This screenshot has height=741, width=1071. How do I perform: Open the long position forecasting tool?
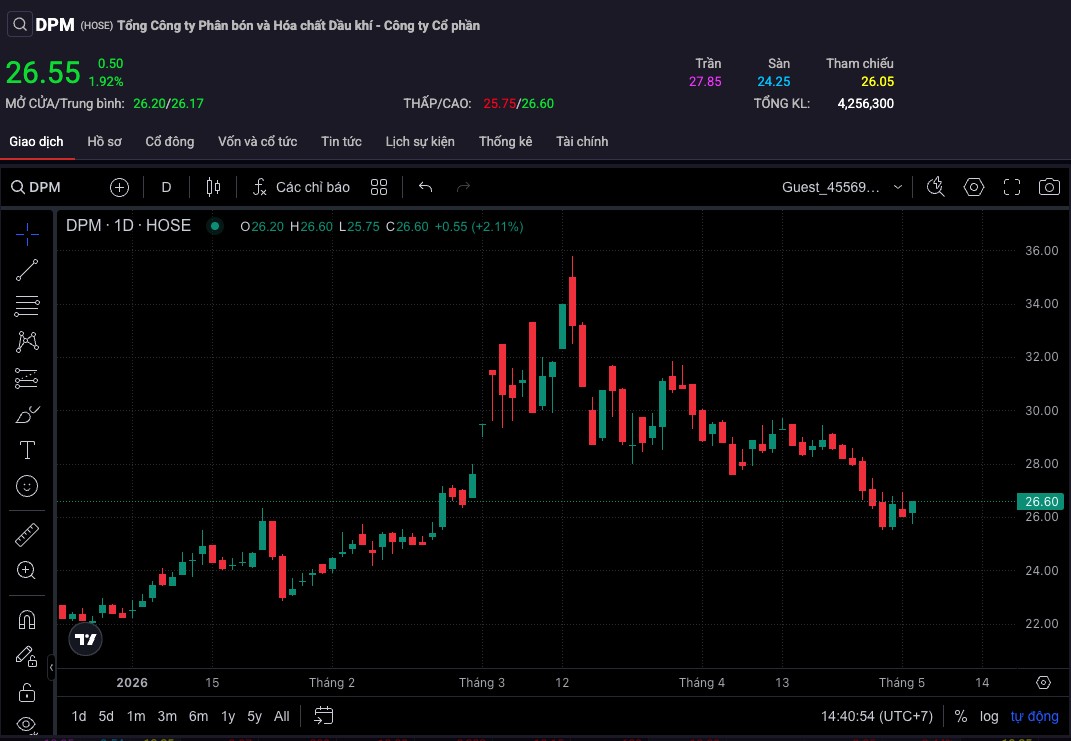coord(27,378)
